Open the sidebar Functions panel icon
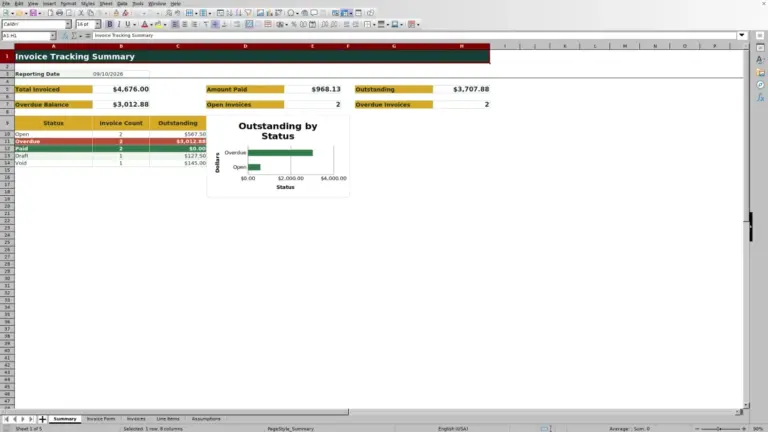Viewport: 768px width, 432px height. [760, 97]
